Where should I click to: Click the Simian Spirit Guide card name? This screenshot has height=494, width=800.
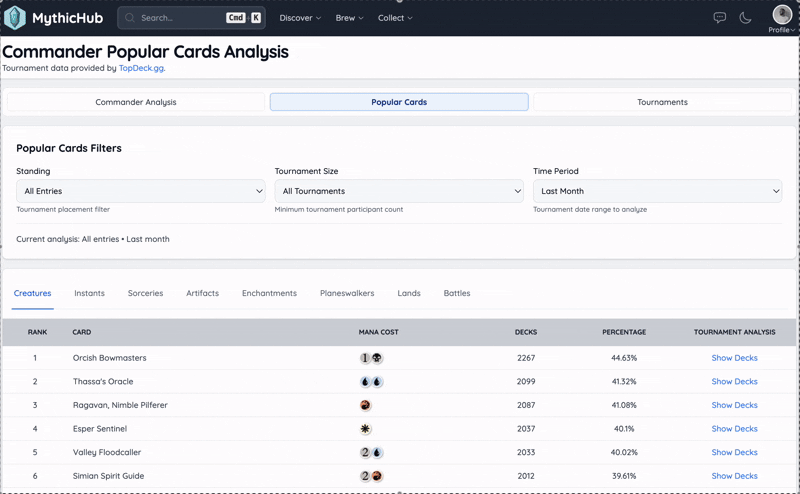[x=108, y=476]
